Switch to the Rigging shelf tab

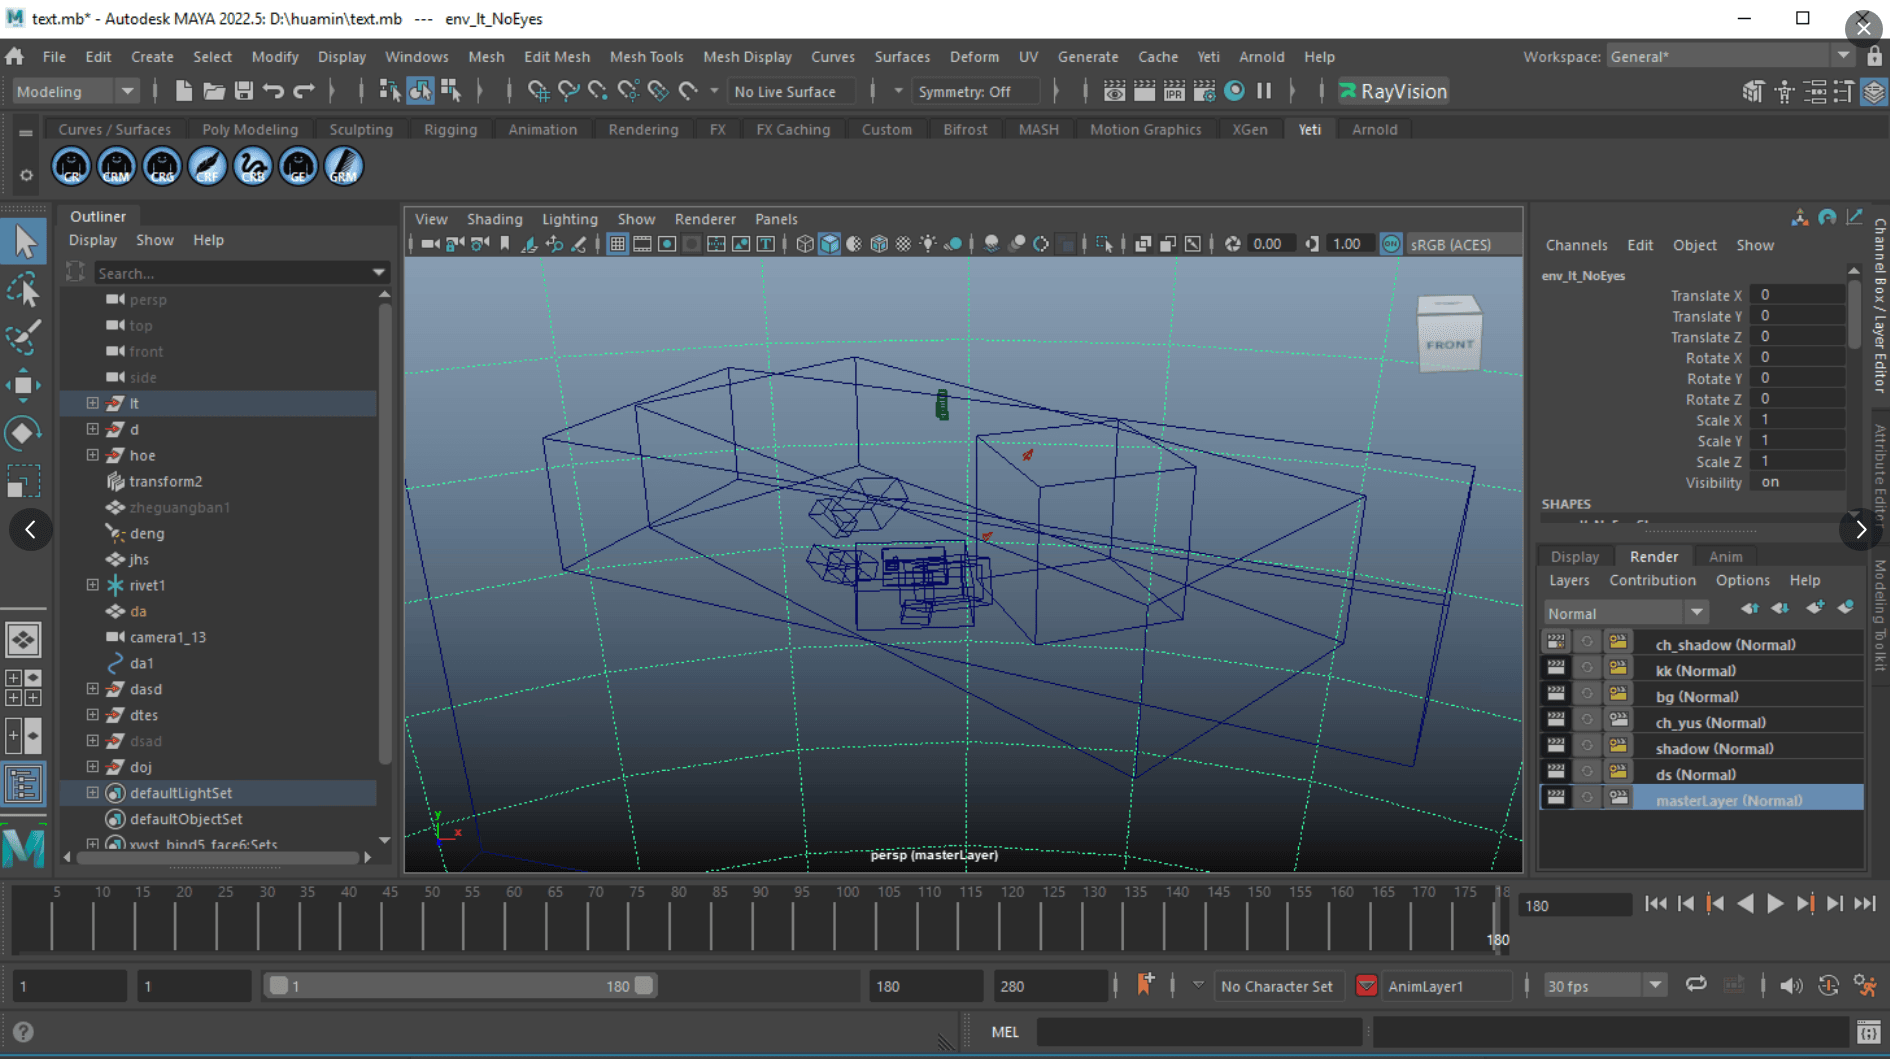point(450,129)
